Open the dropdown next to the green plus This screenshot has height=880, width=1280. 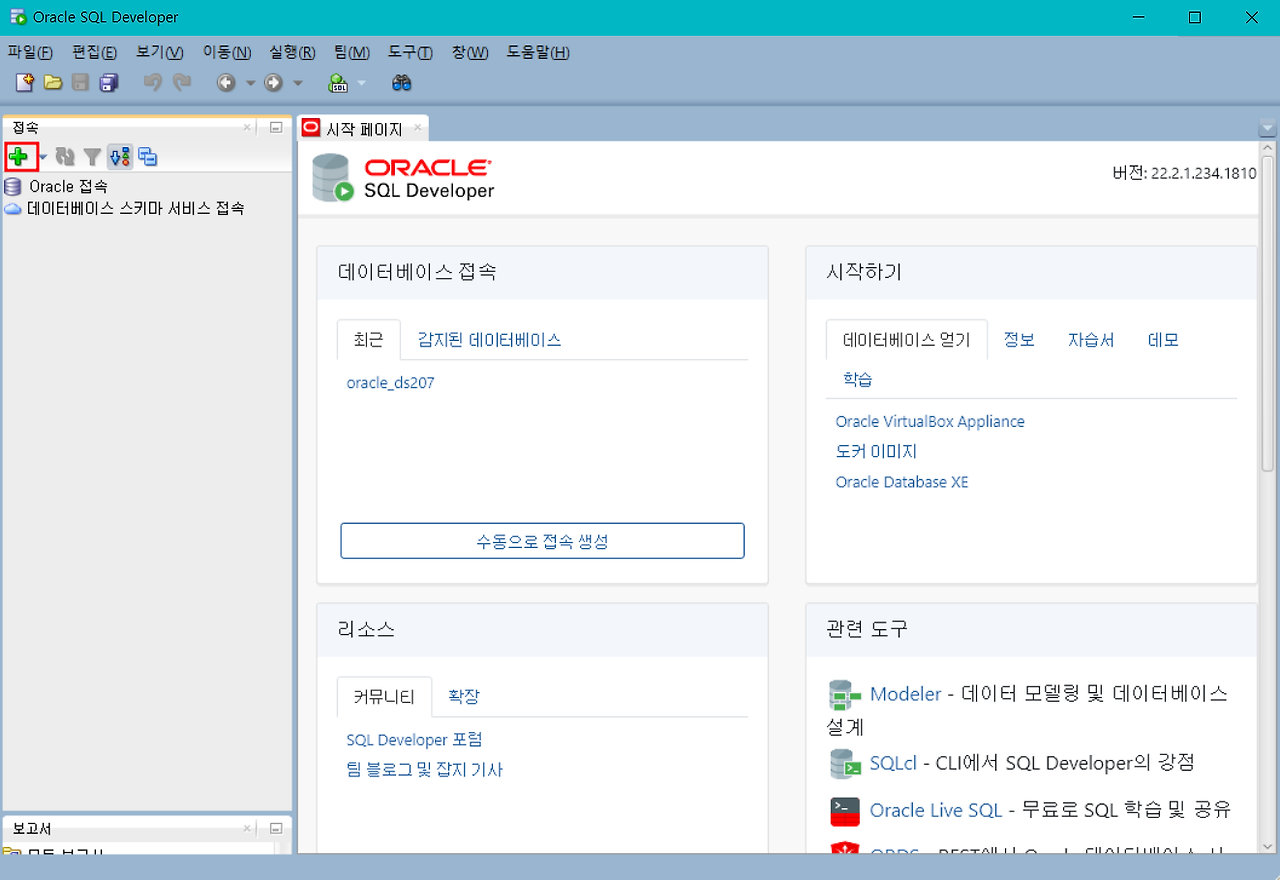point(43,158)
